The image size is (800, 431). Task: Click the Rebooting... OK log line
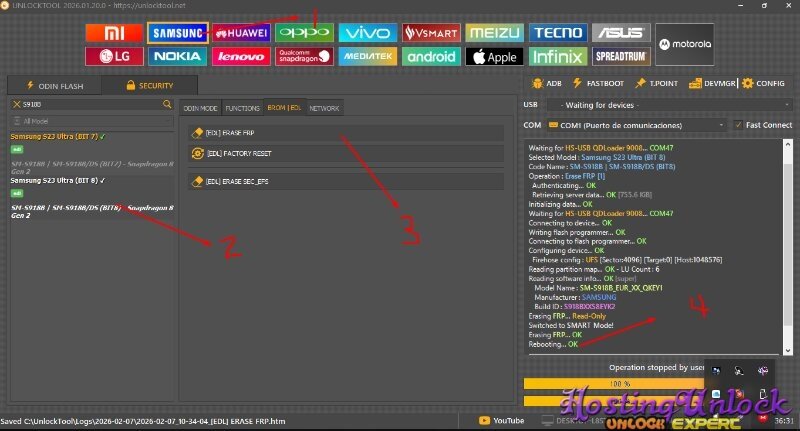pos(553,344)
